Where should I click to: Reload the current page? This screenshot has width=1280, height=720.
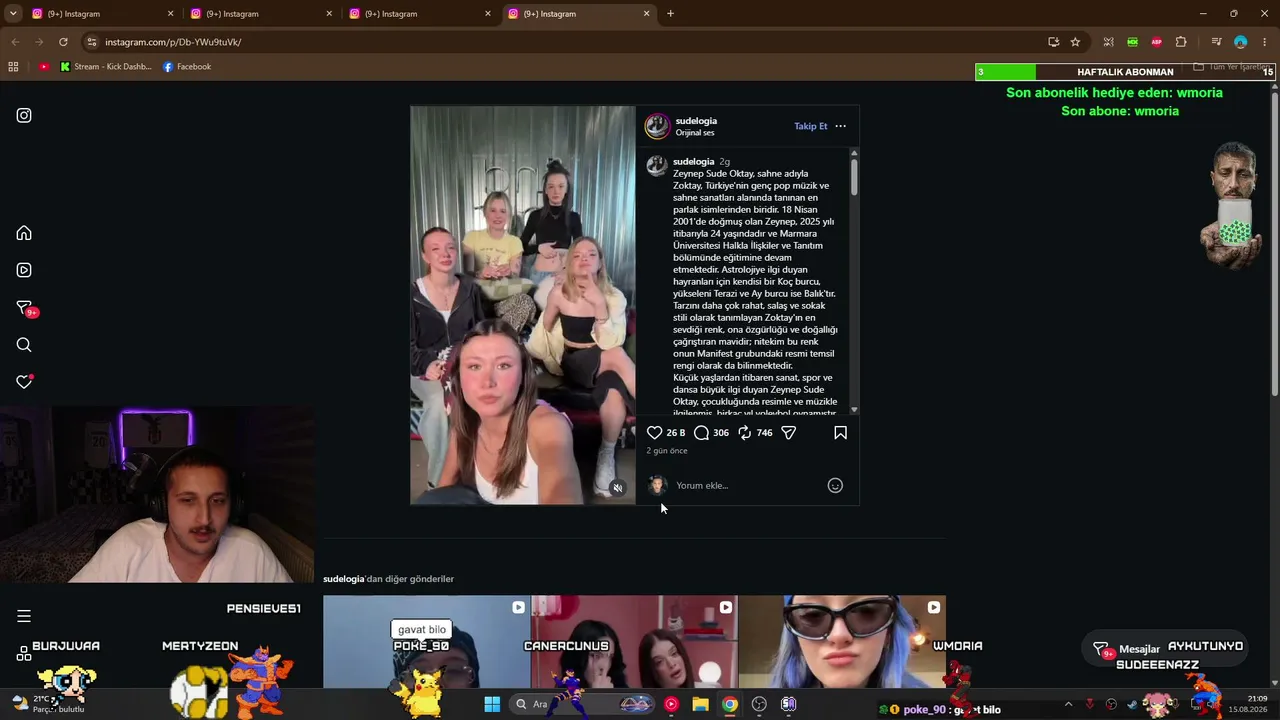coord(63,42)
